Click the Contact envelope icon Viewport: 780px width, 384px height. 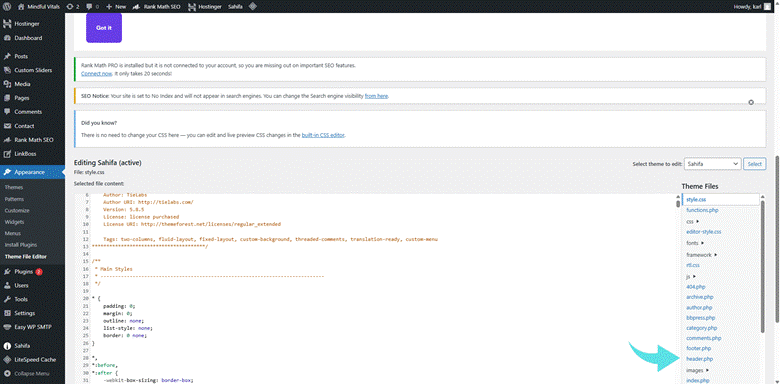tap(7, 126)
